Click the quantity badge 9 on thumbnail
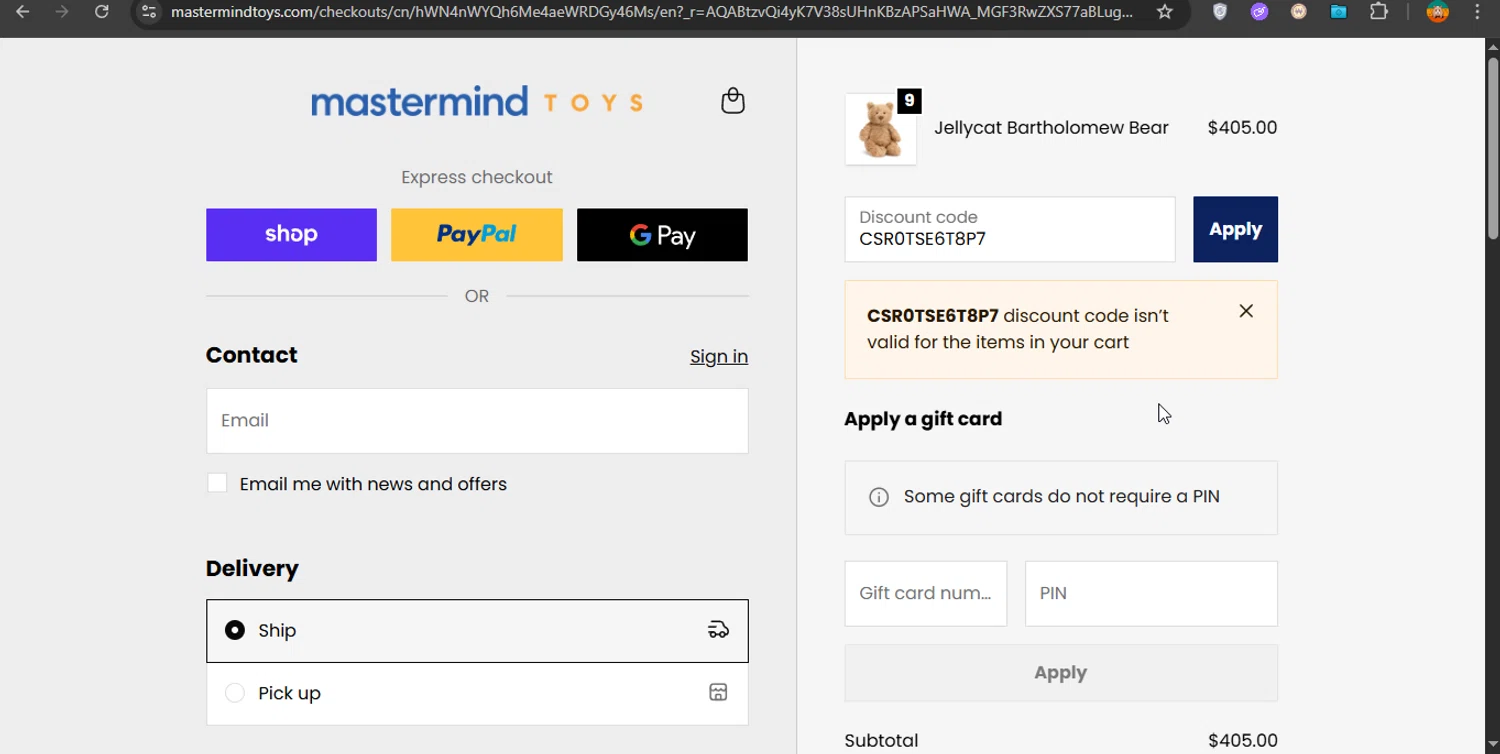This screenshot has height=754, width=1500. pyautogui.click(x=909, y=101)
